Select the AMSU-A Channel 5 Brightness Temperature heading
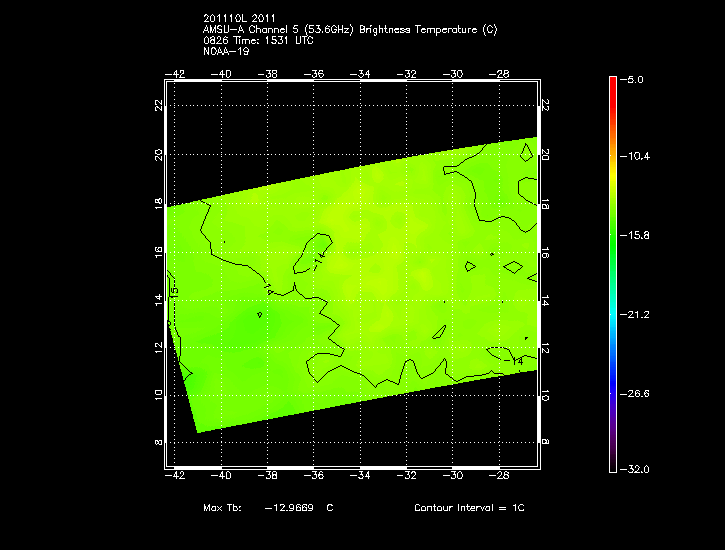 pos(349,29)
